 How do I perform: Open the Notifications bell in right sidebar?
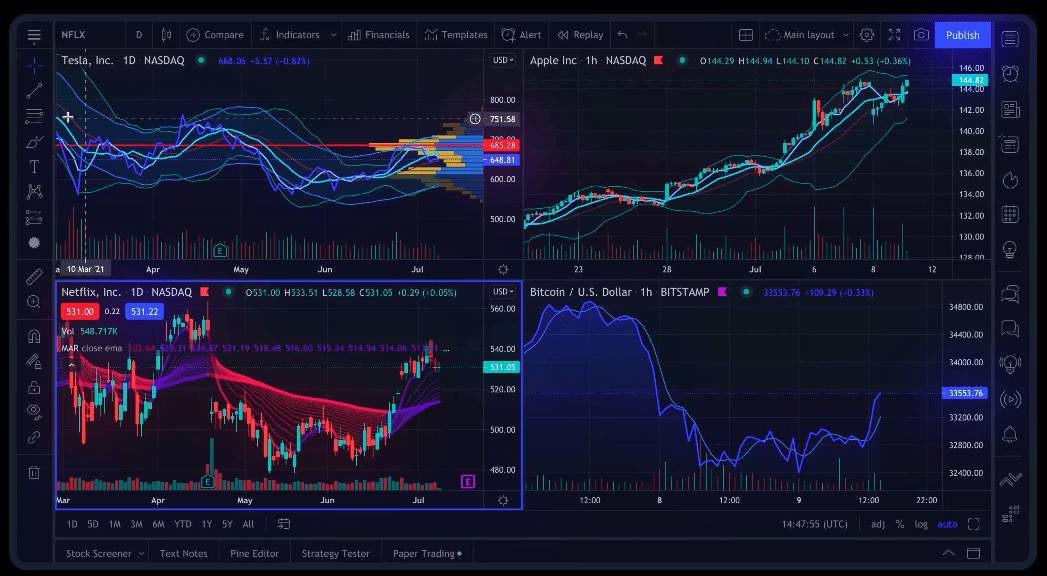(1011, 434)
